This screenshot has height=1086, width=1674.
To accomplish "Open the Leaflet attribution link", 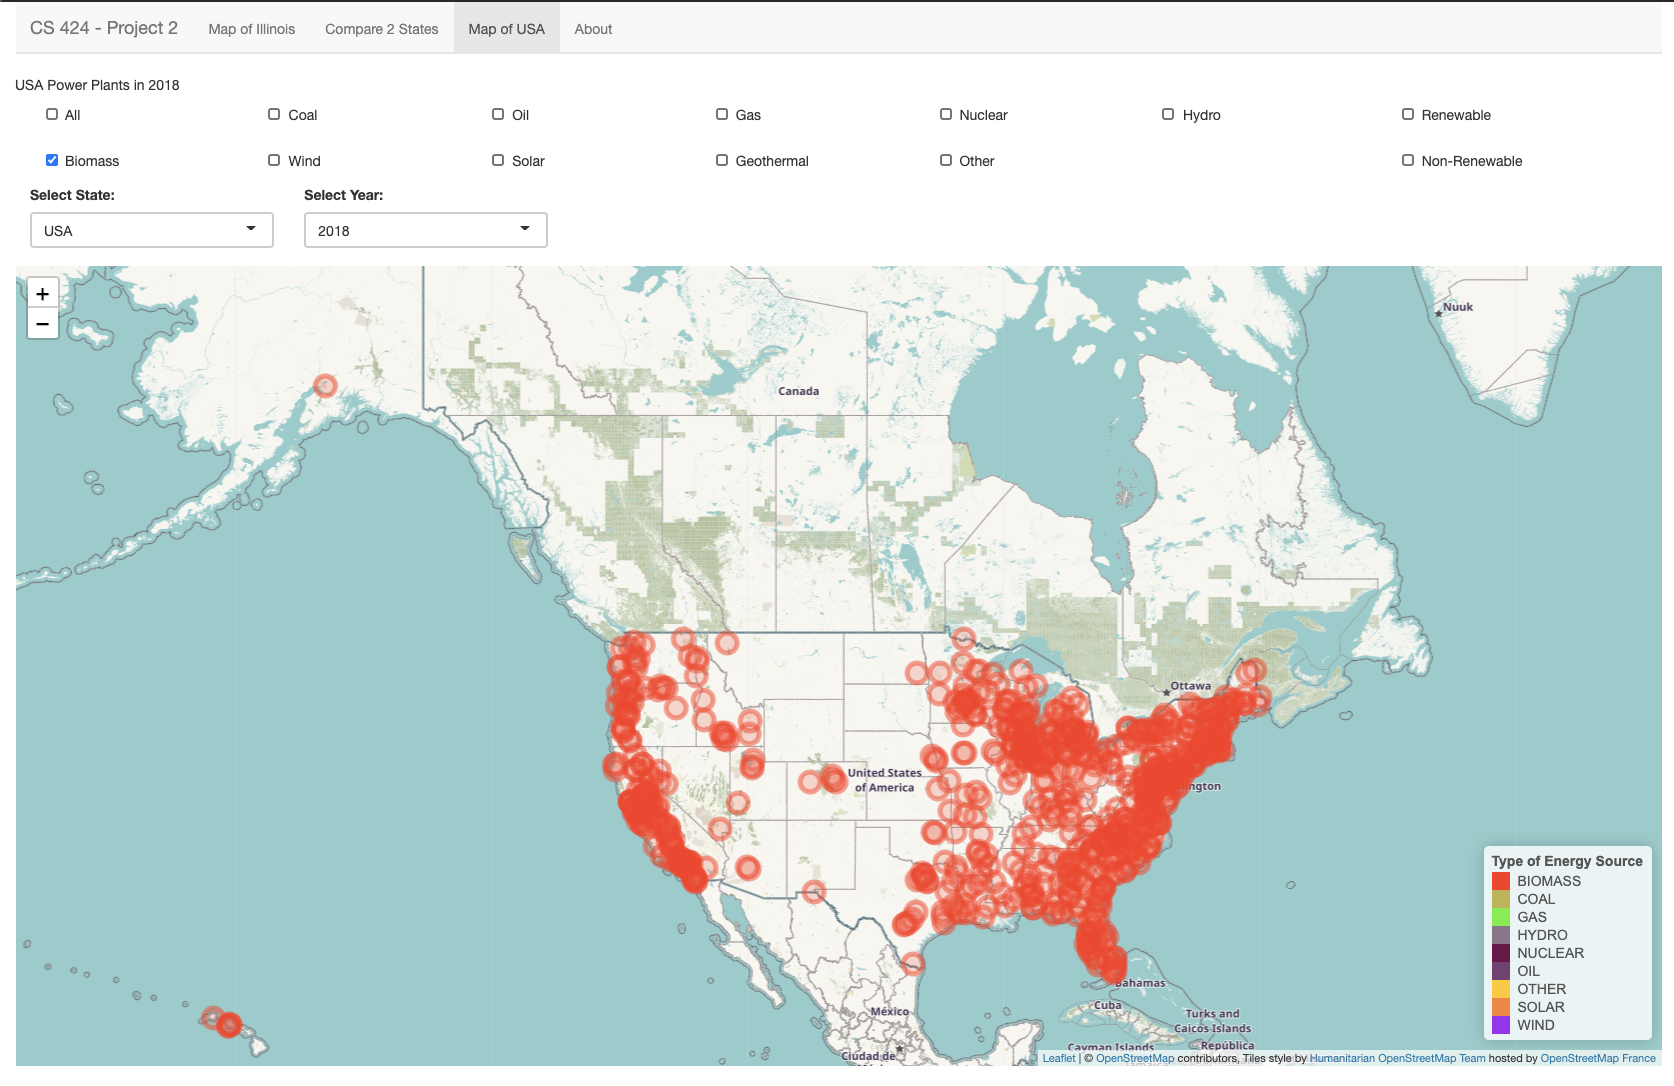I will 1059,1058.
